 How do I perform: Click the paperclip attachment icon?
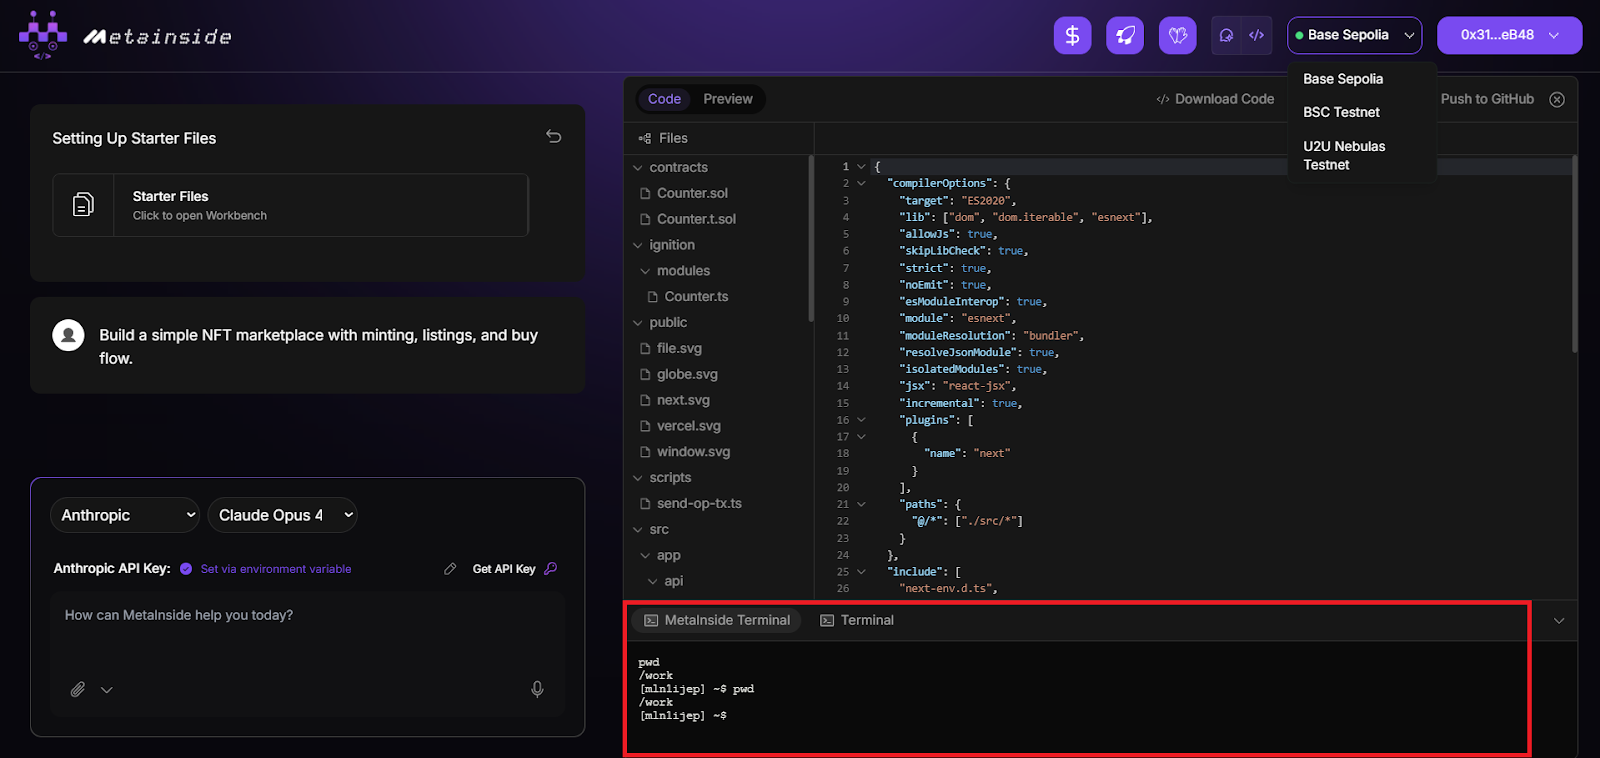pyautogui.click(x=78, y=689)
